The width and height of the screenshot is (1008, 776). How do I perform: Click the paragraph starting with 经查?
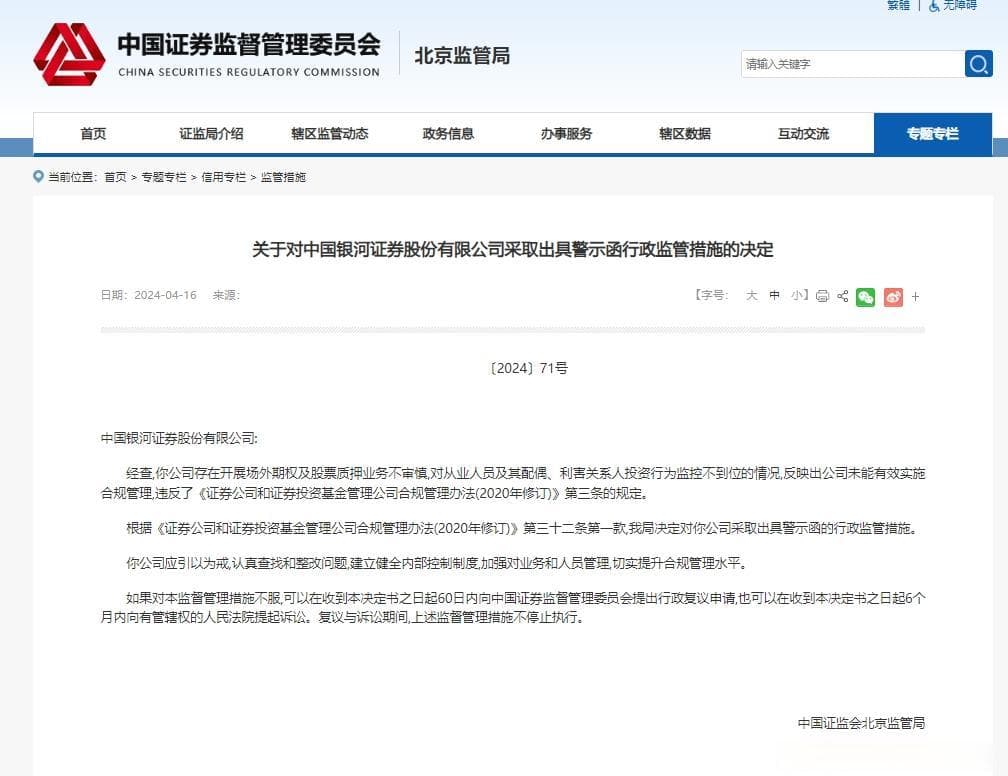point(513,483)
